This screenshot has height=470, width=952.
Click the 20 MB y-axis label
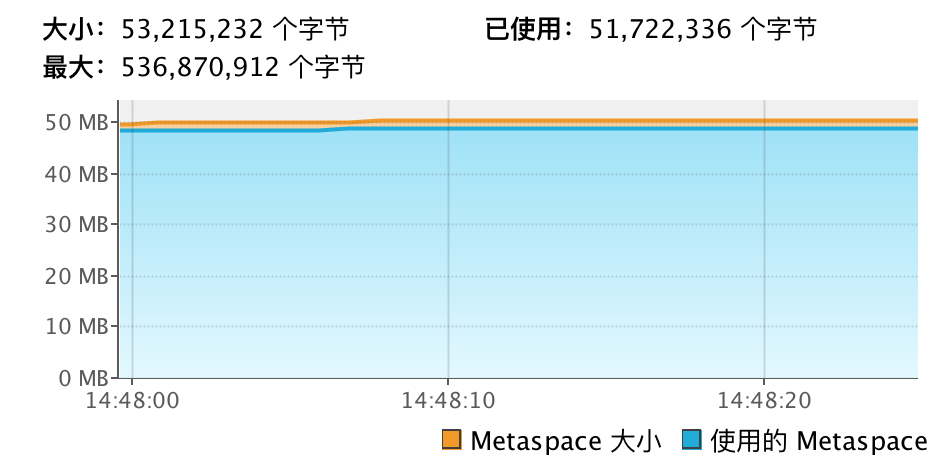pos(78,276)
